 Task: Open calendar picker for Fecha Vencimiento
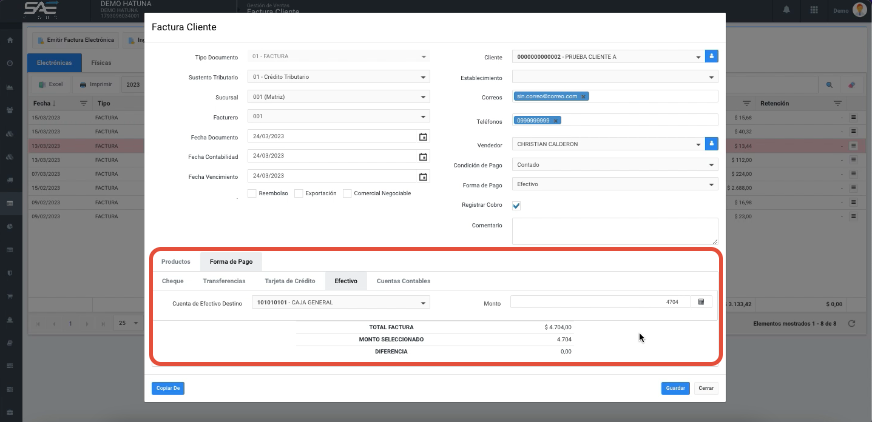[x=423, y=177]
